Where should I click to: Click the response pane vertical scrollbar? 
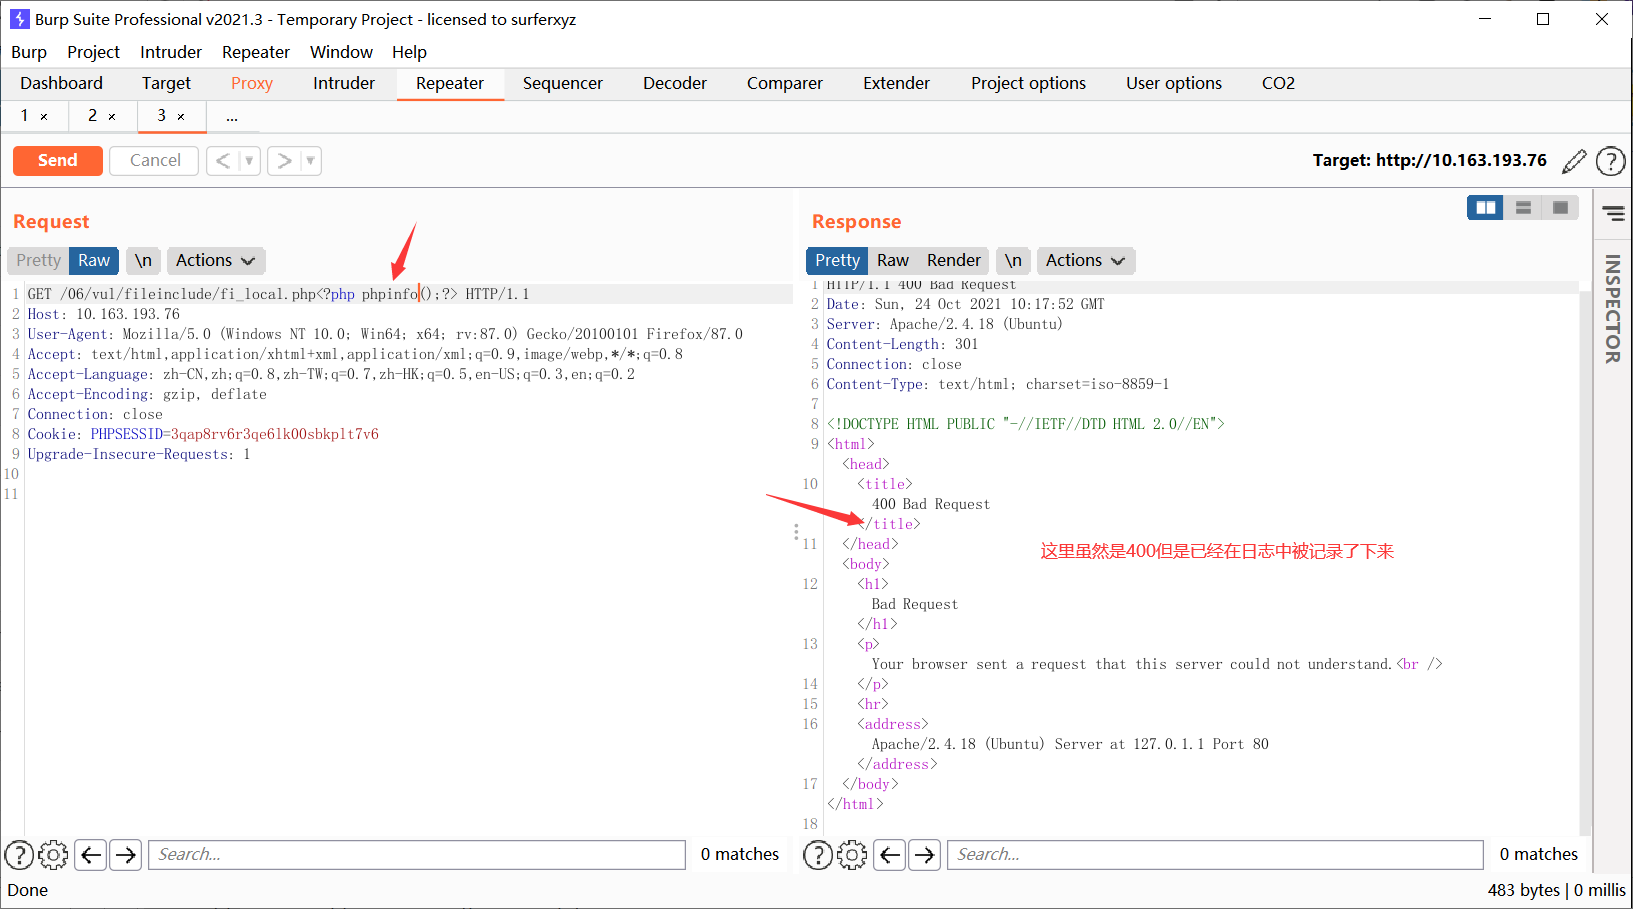click(x=1584, y=560)
